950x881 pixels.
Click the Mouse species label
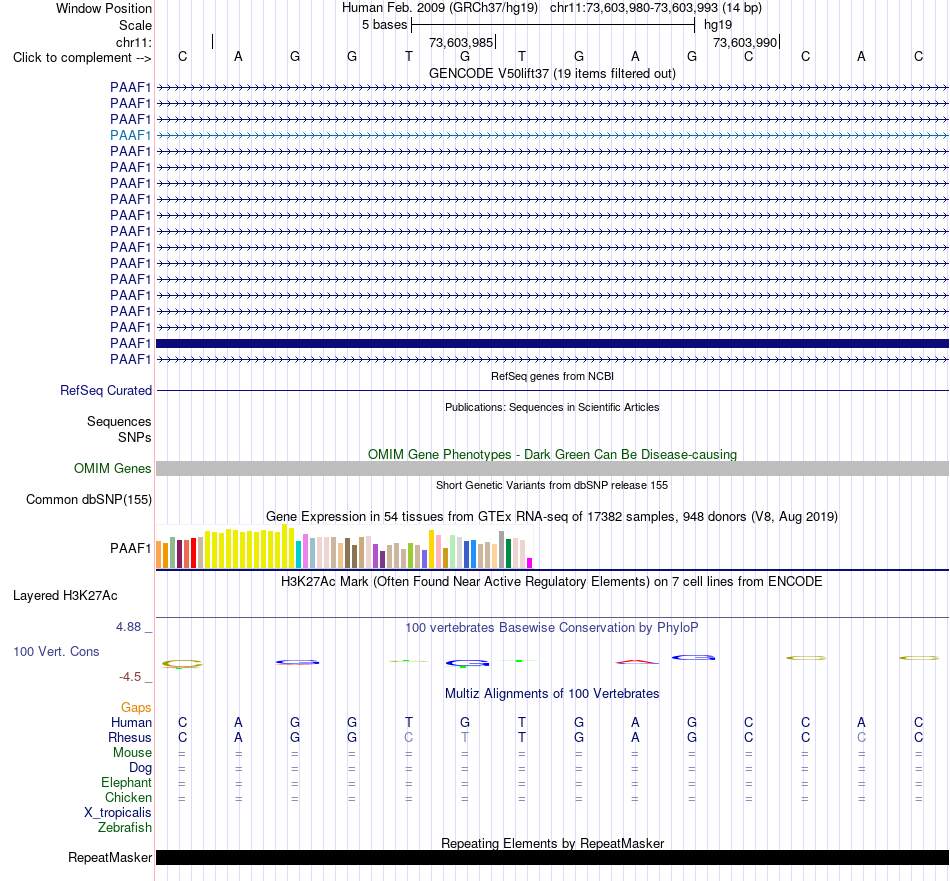point(132,753)
